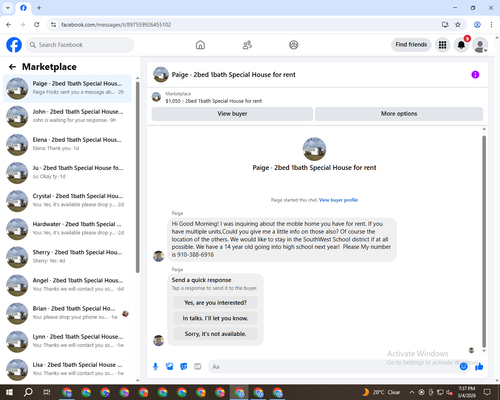Show hidden system tray icons
Screen dimensions: 500x400
[x=412, y=392]
